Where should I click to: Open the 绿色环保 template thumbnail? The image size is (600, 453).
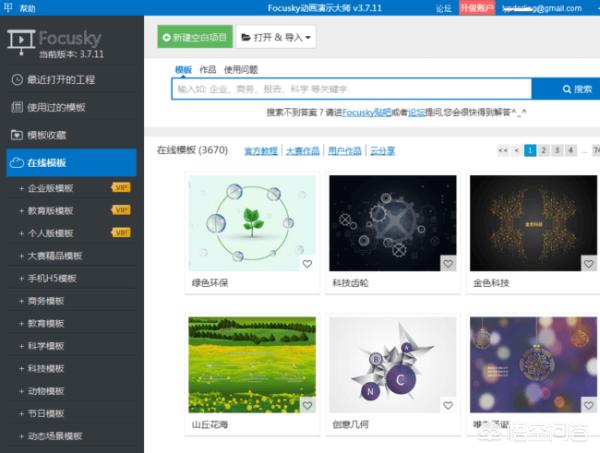[x=252, y=223]
